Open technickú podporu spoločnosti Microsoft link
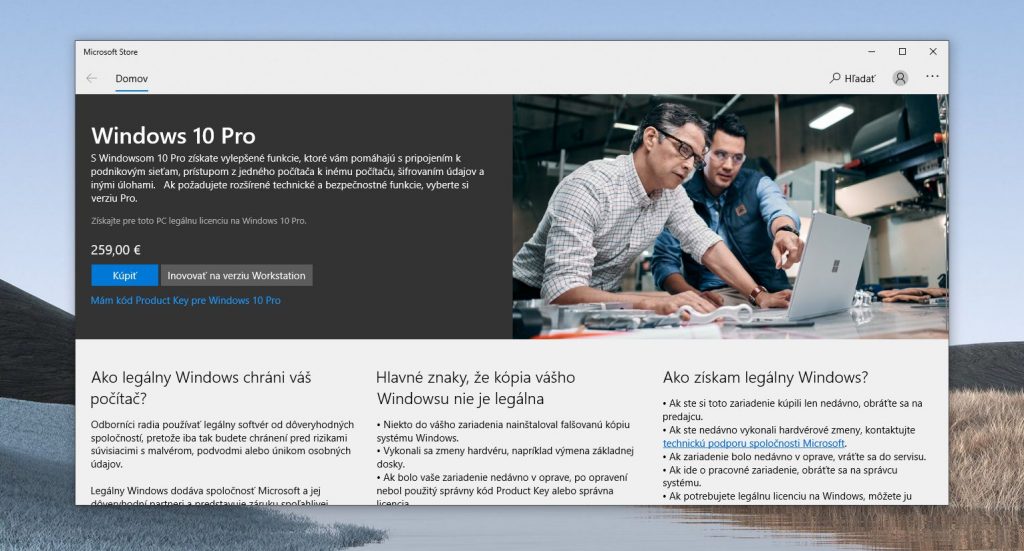The width and height of the screenshot is (1024, 551). pyautogui.click(x=754, y=443)
